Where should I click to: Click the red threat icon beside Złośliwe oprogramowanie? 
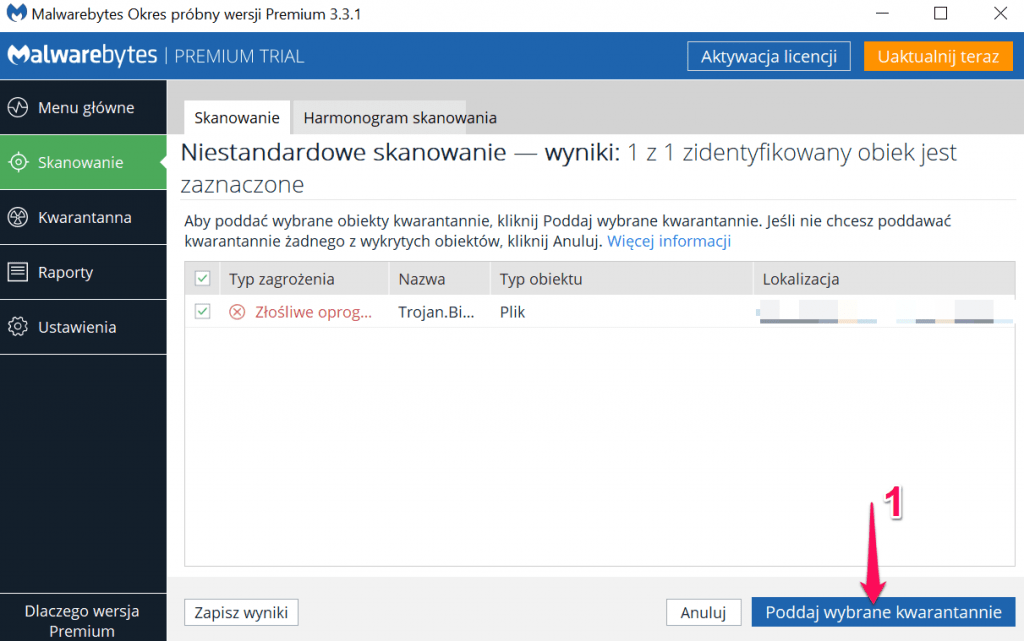tap(237, 312)
